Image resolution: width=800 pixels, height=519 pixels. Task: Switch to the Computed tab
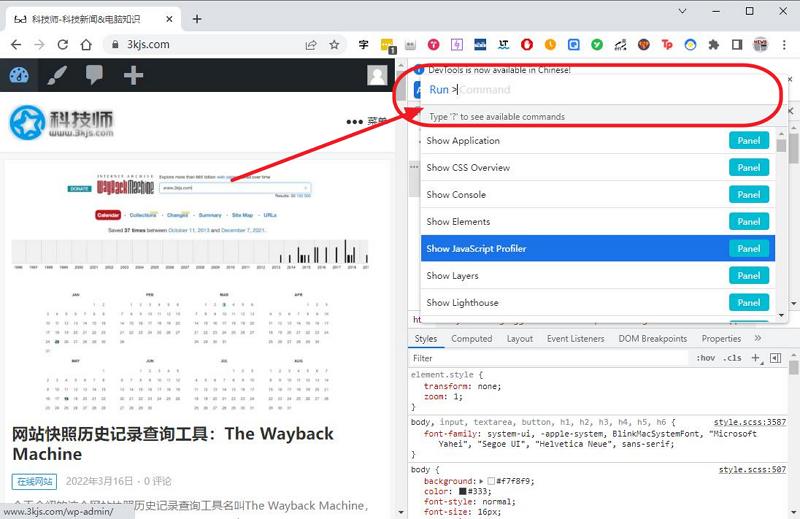(x=471, y=339)
